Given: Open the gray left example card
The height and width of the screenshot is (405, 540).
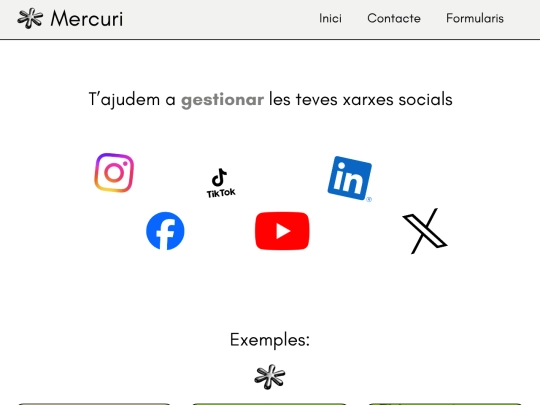Looking at the screenshot, I should pos(94,403).
